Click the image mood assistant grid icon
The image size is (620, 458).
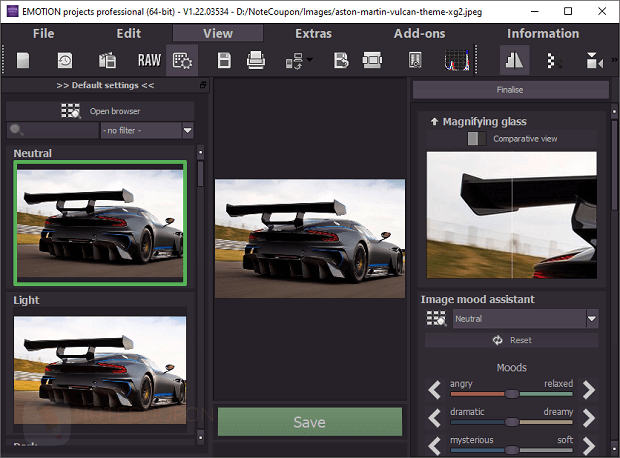[436, 318]
